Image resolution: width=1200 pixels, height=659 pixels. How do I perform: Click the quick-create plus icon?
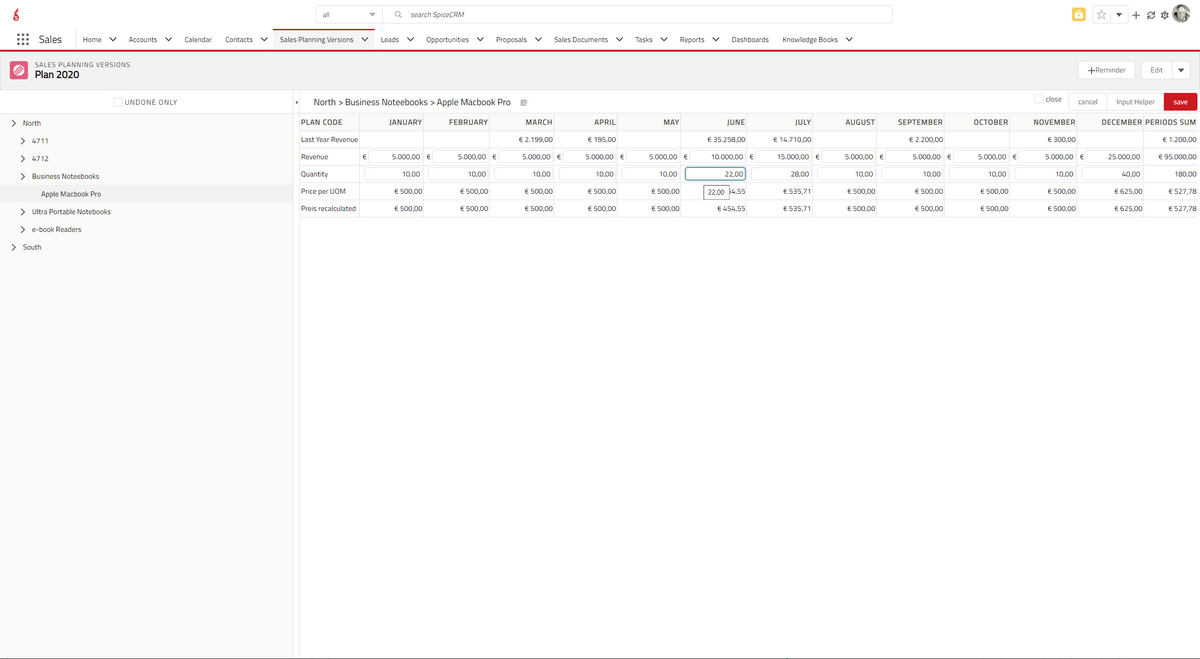(1136, 15)
